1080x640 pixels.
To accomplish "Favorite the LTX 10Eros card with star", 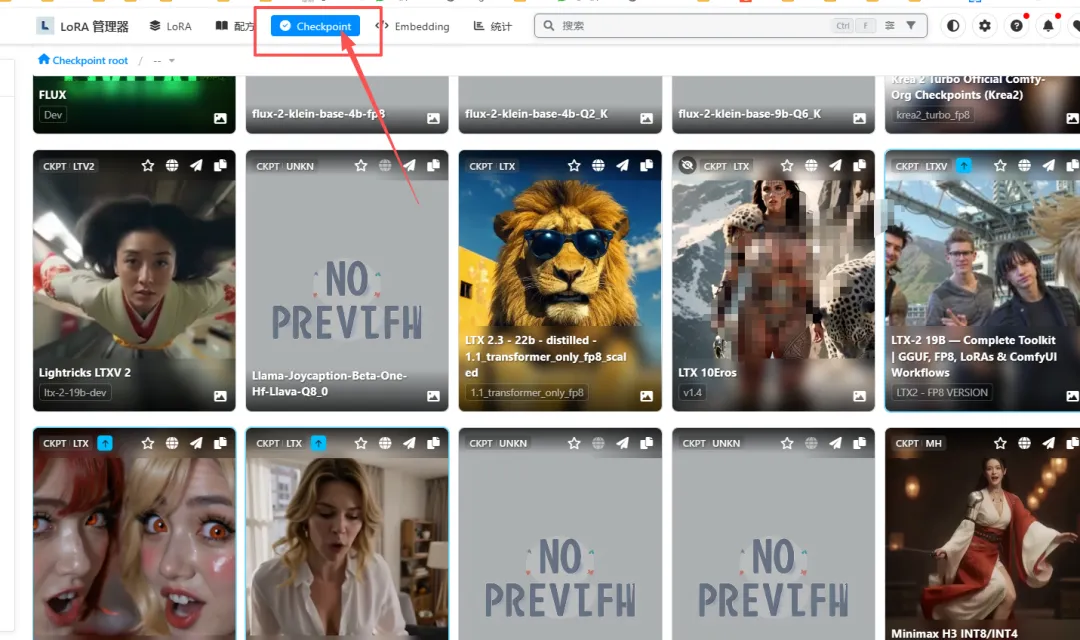I will click(x=787, y=165).
